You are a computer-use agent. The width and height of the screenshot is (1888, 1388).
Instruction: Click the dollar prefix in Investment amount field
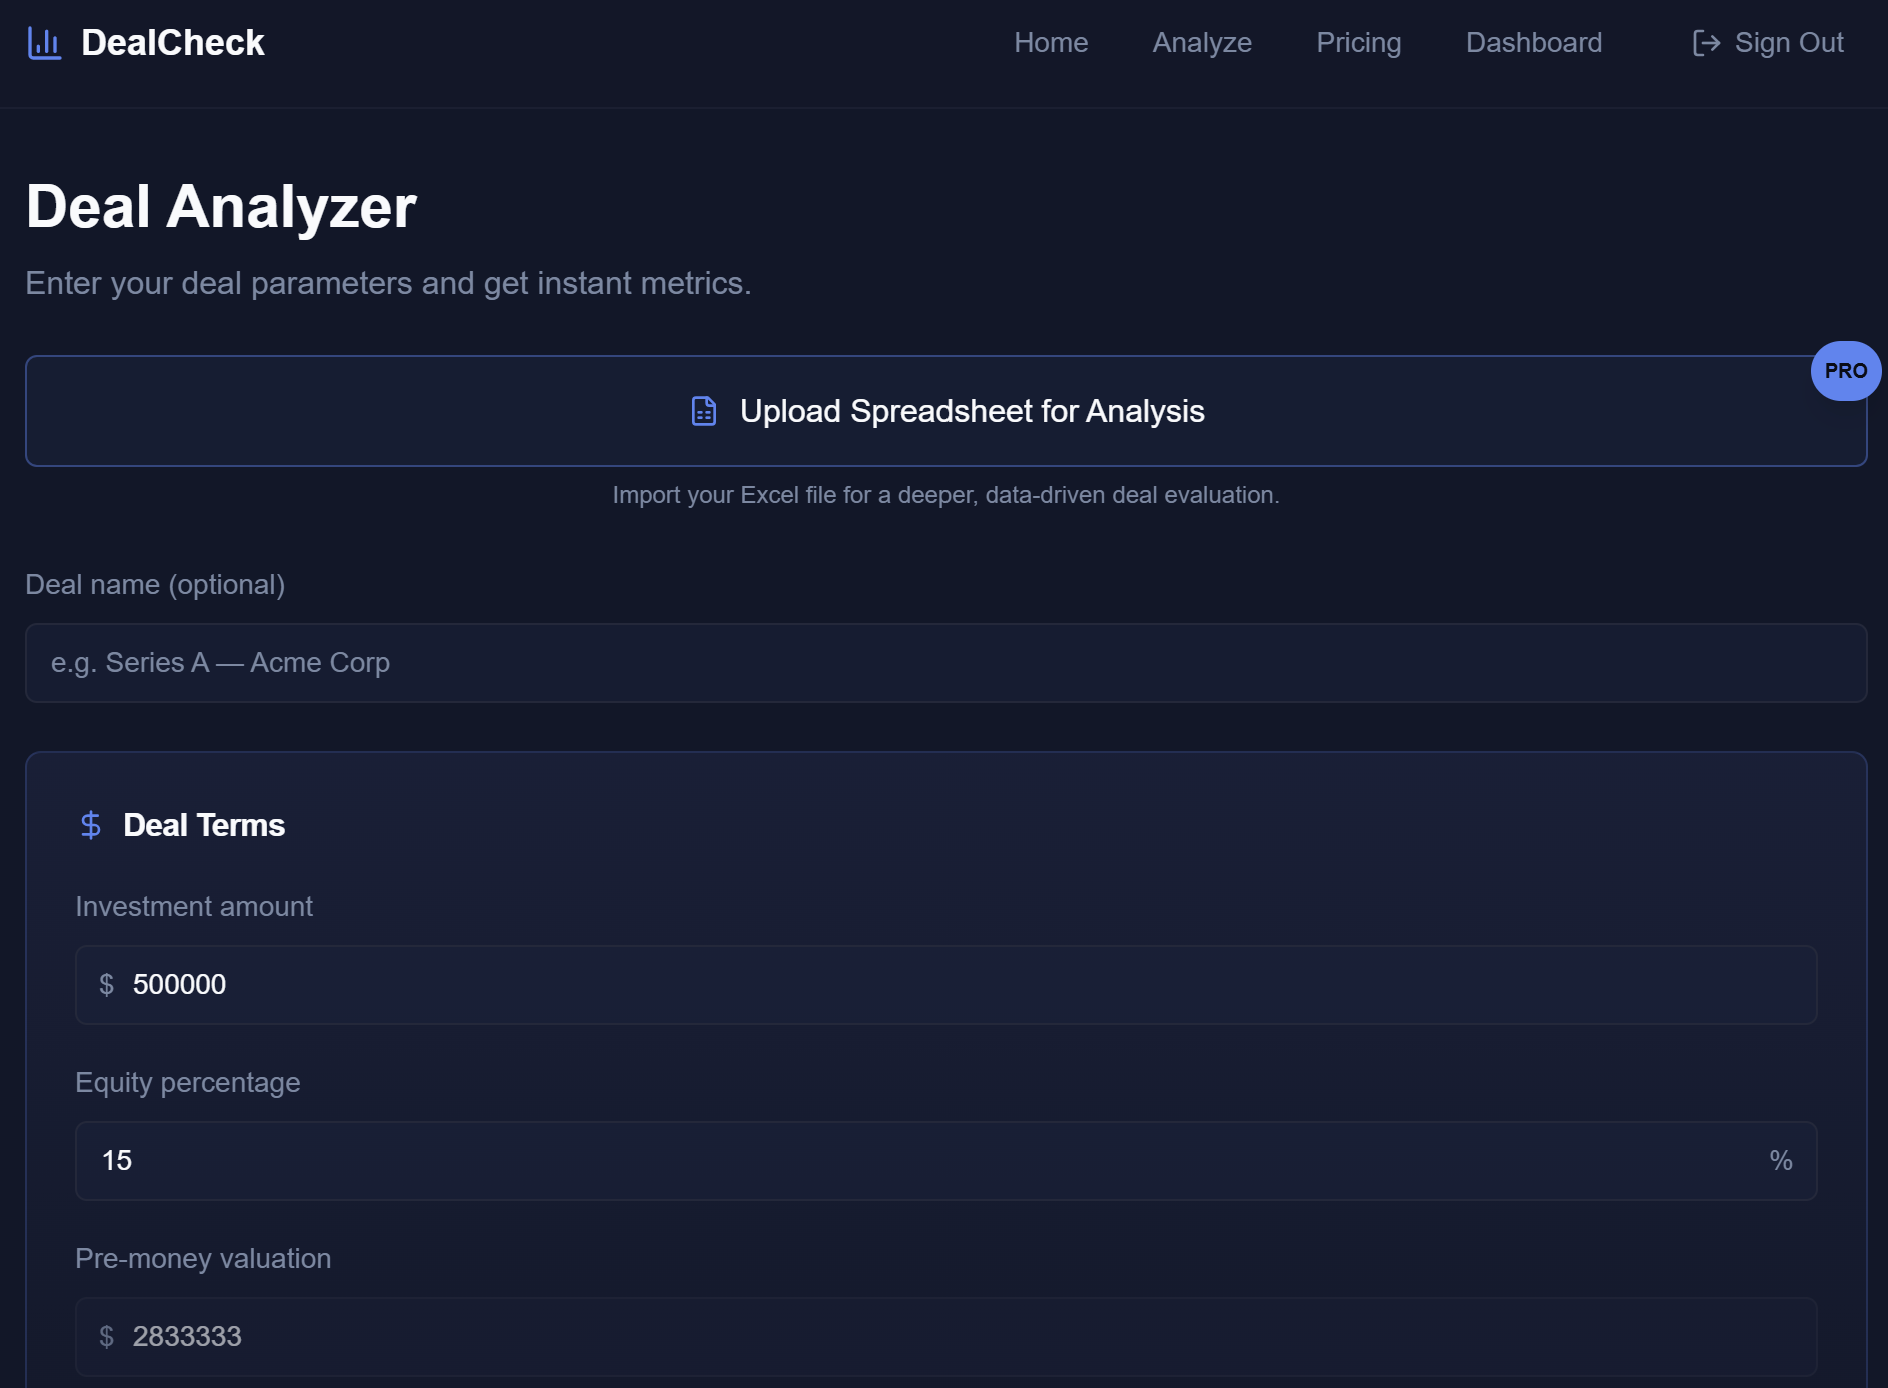click(x=106, y=984)
